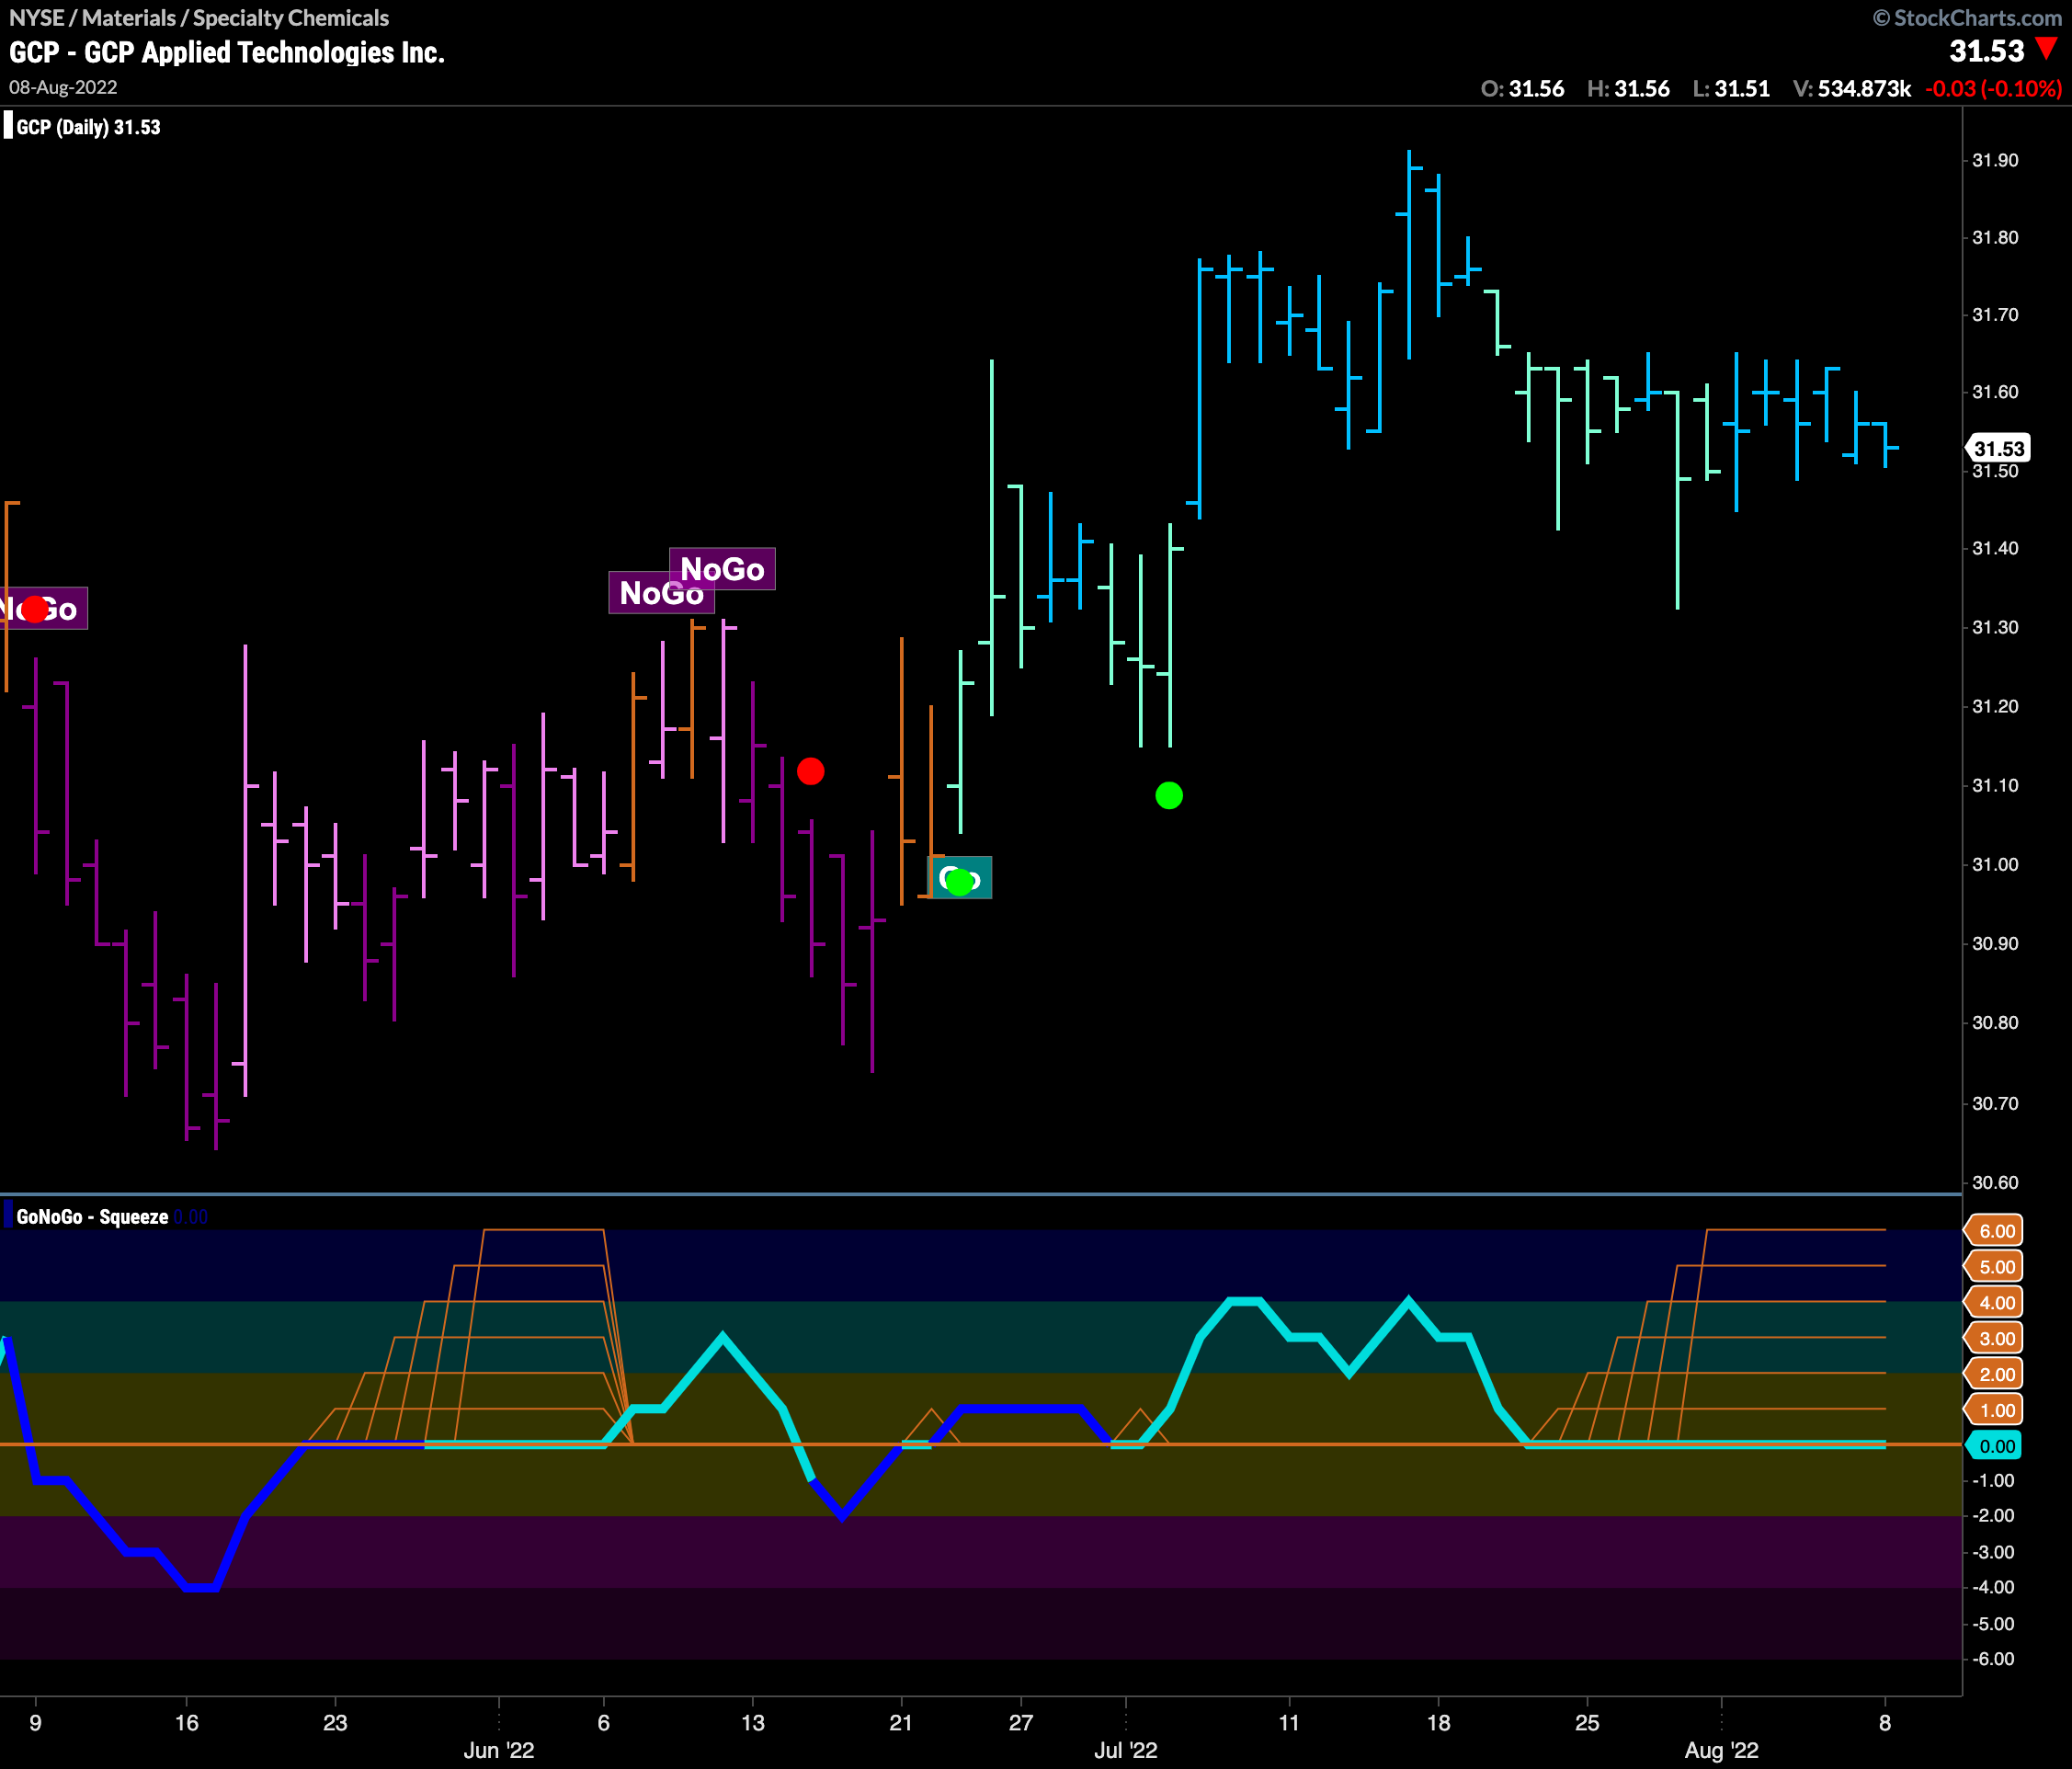The image size is (2072, 1769).
Task: Click the red dot on the leftmost NoGo label
Action: tap(35, 609)
